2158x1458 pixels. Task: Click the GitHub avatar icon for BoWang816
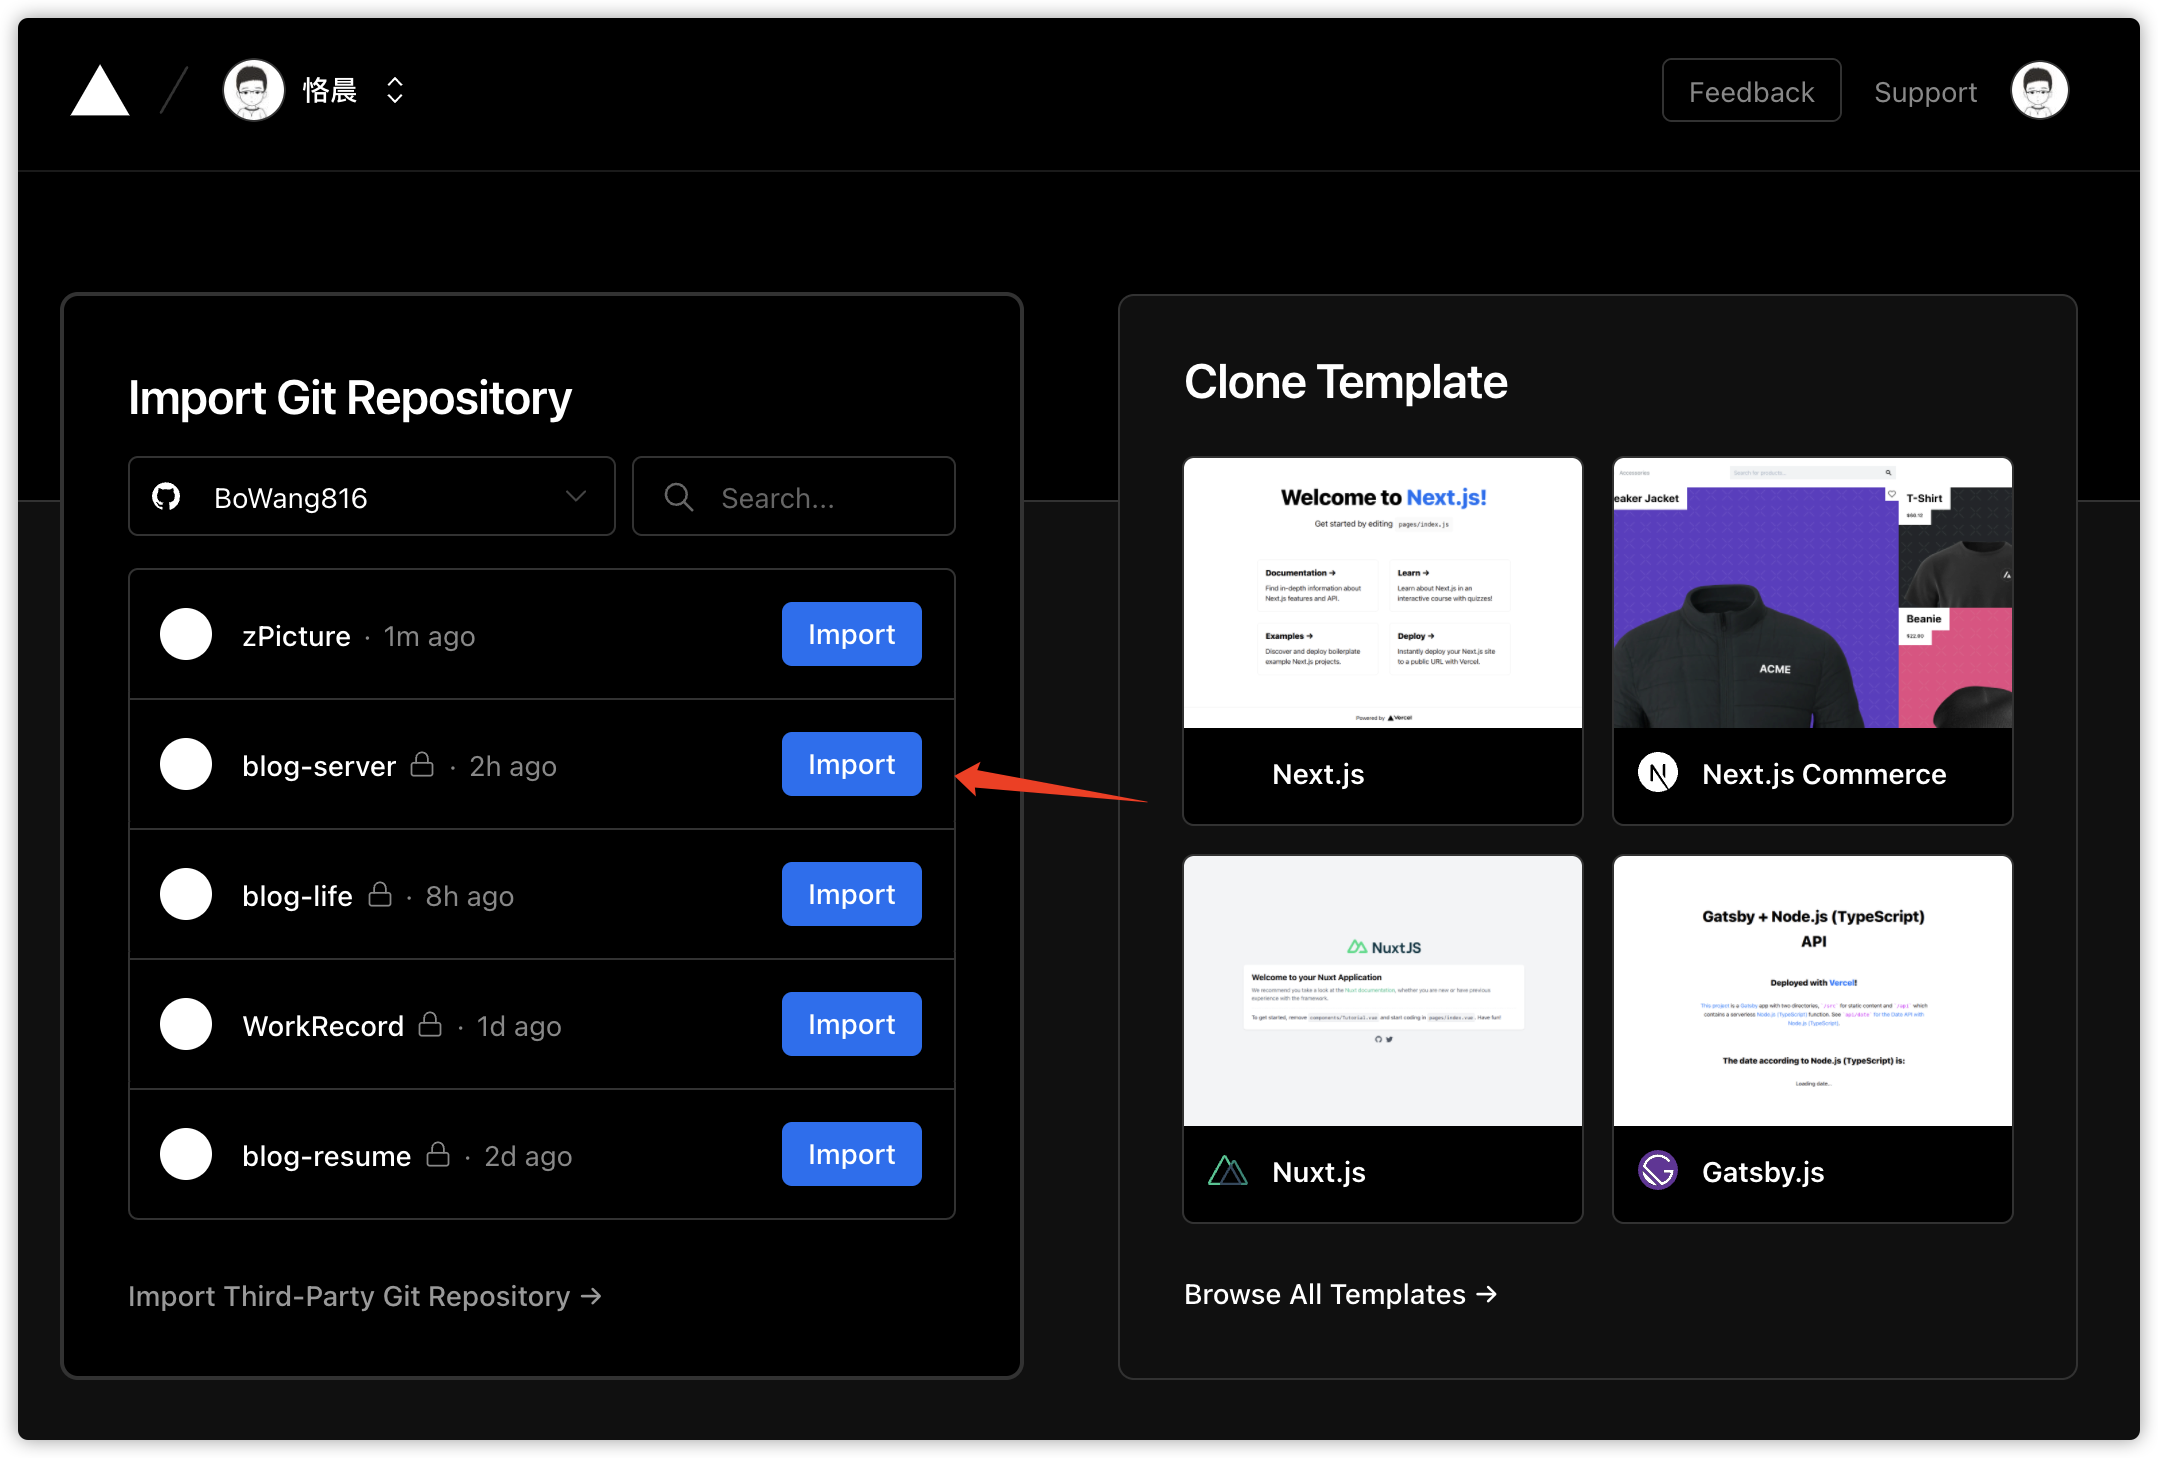pos(174,496)
